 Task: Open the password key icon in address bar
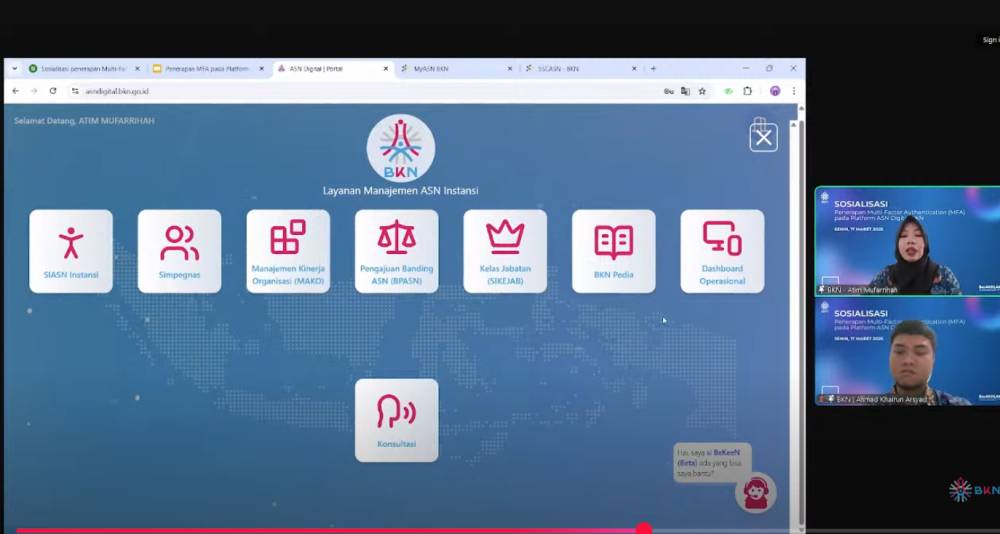[668, 91]
